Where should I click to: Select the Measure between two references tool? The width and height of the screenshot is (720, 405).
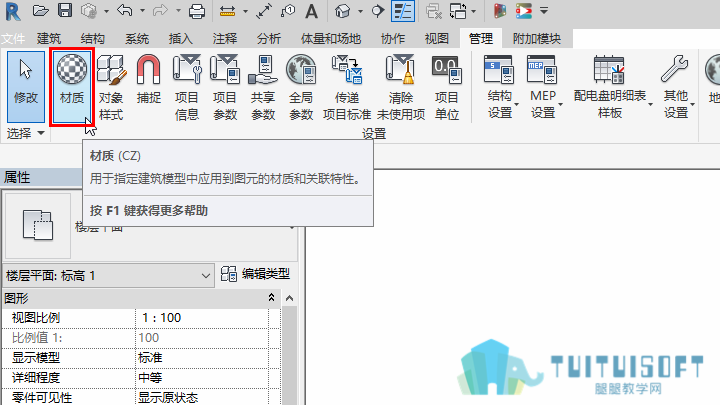coord(227,11)
